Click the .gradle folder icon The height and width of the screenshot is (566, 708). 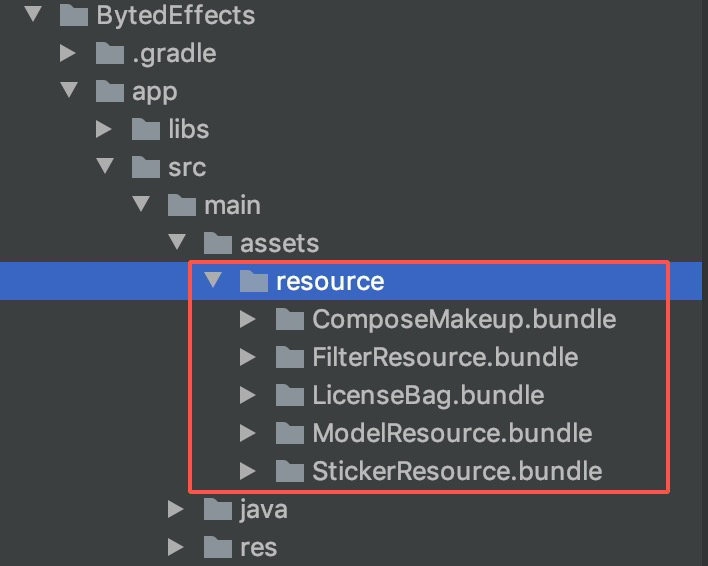click(110, 54)
